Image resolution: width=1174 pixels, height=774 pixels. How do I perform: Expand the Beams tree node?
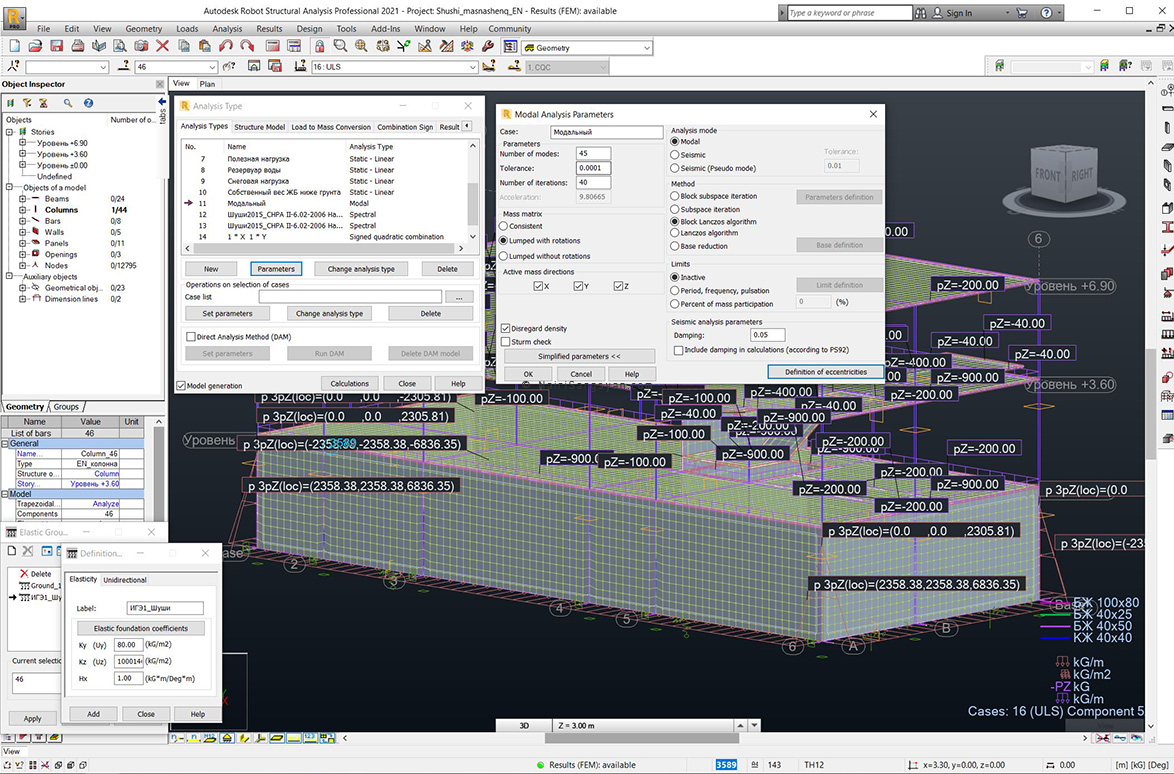tap(22, 199)
